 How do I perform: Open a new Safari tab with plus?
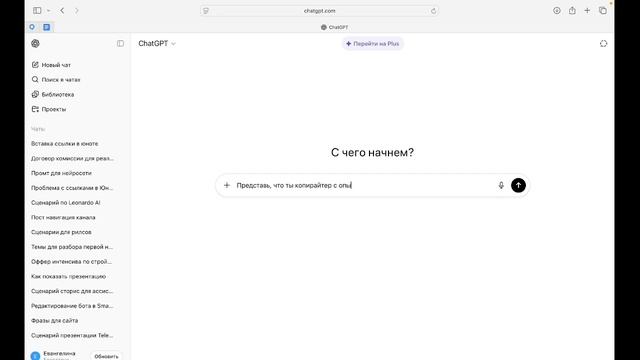click(587, 11)
